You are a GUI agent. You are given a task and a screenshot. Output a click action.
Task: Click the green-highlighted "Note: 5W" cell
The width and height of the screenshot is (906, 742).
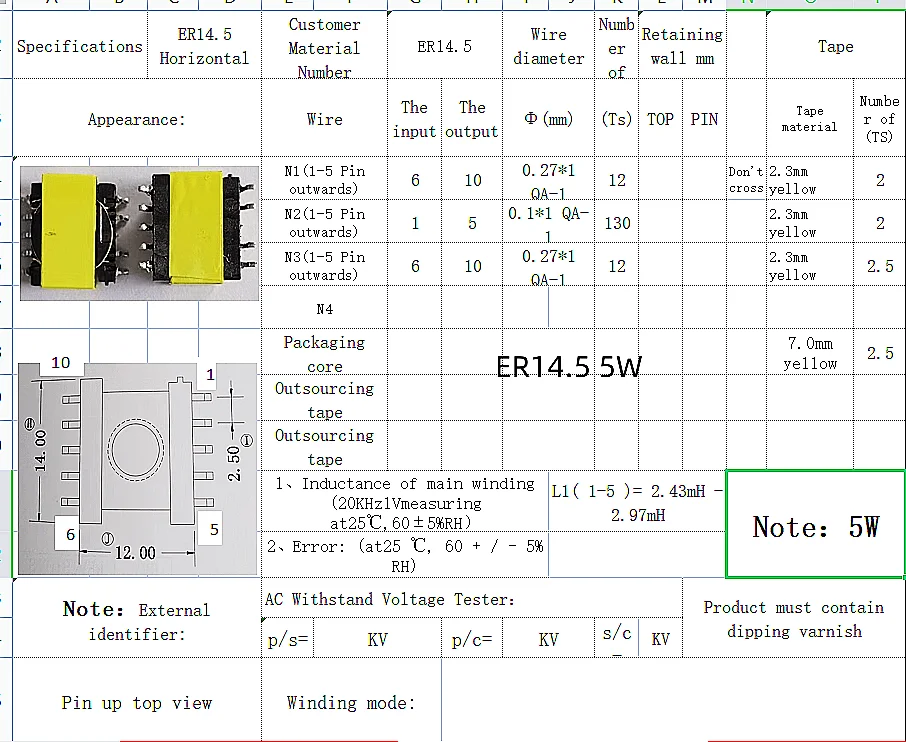point(815,525)
